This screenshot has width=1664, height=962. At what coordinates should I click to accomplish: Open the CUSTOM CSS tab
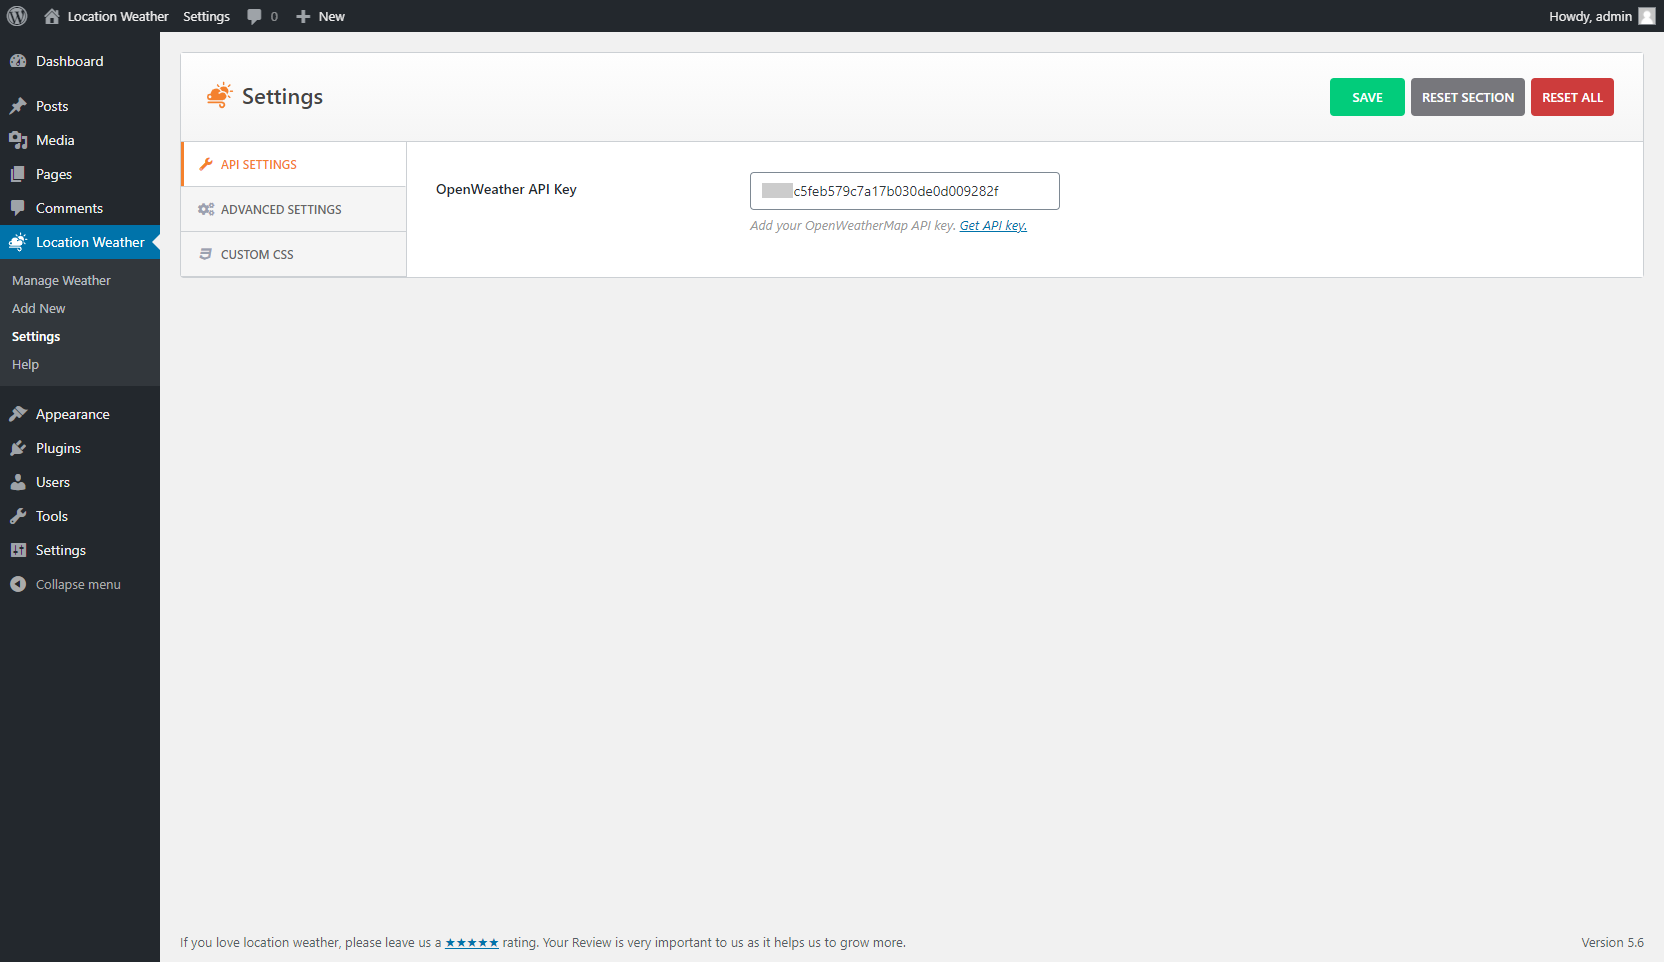pyautogui.click(x=294, y=254)
